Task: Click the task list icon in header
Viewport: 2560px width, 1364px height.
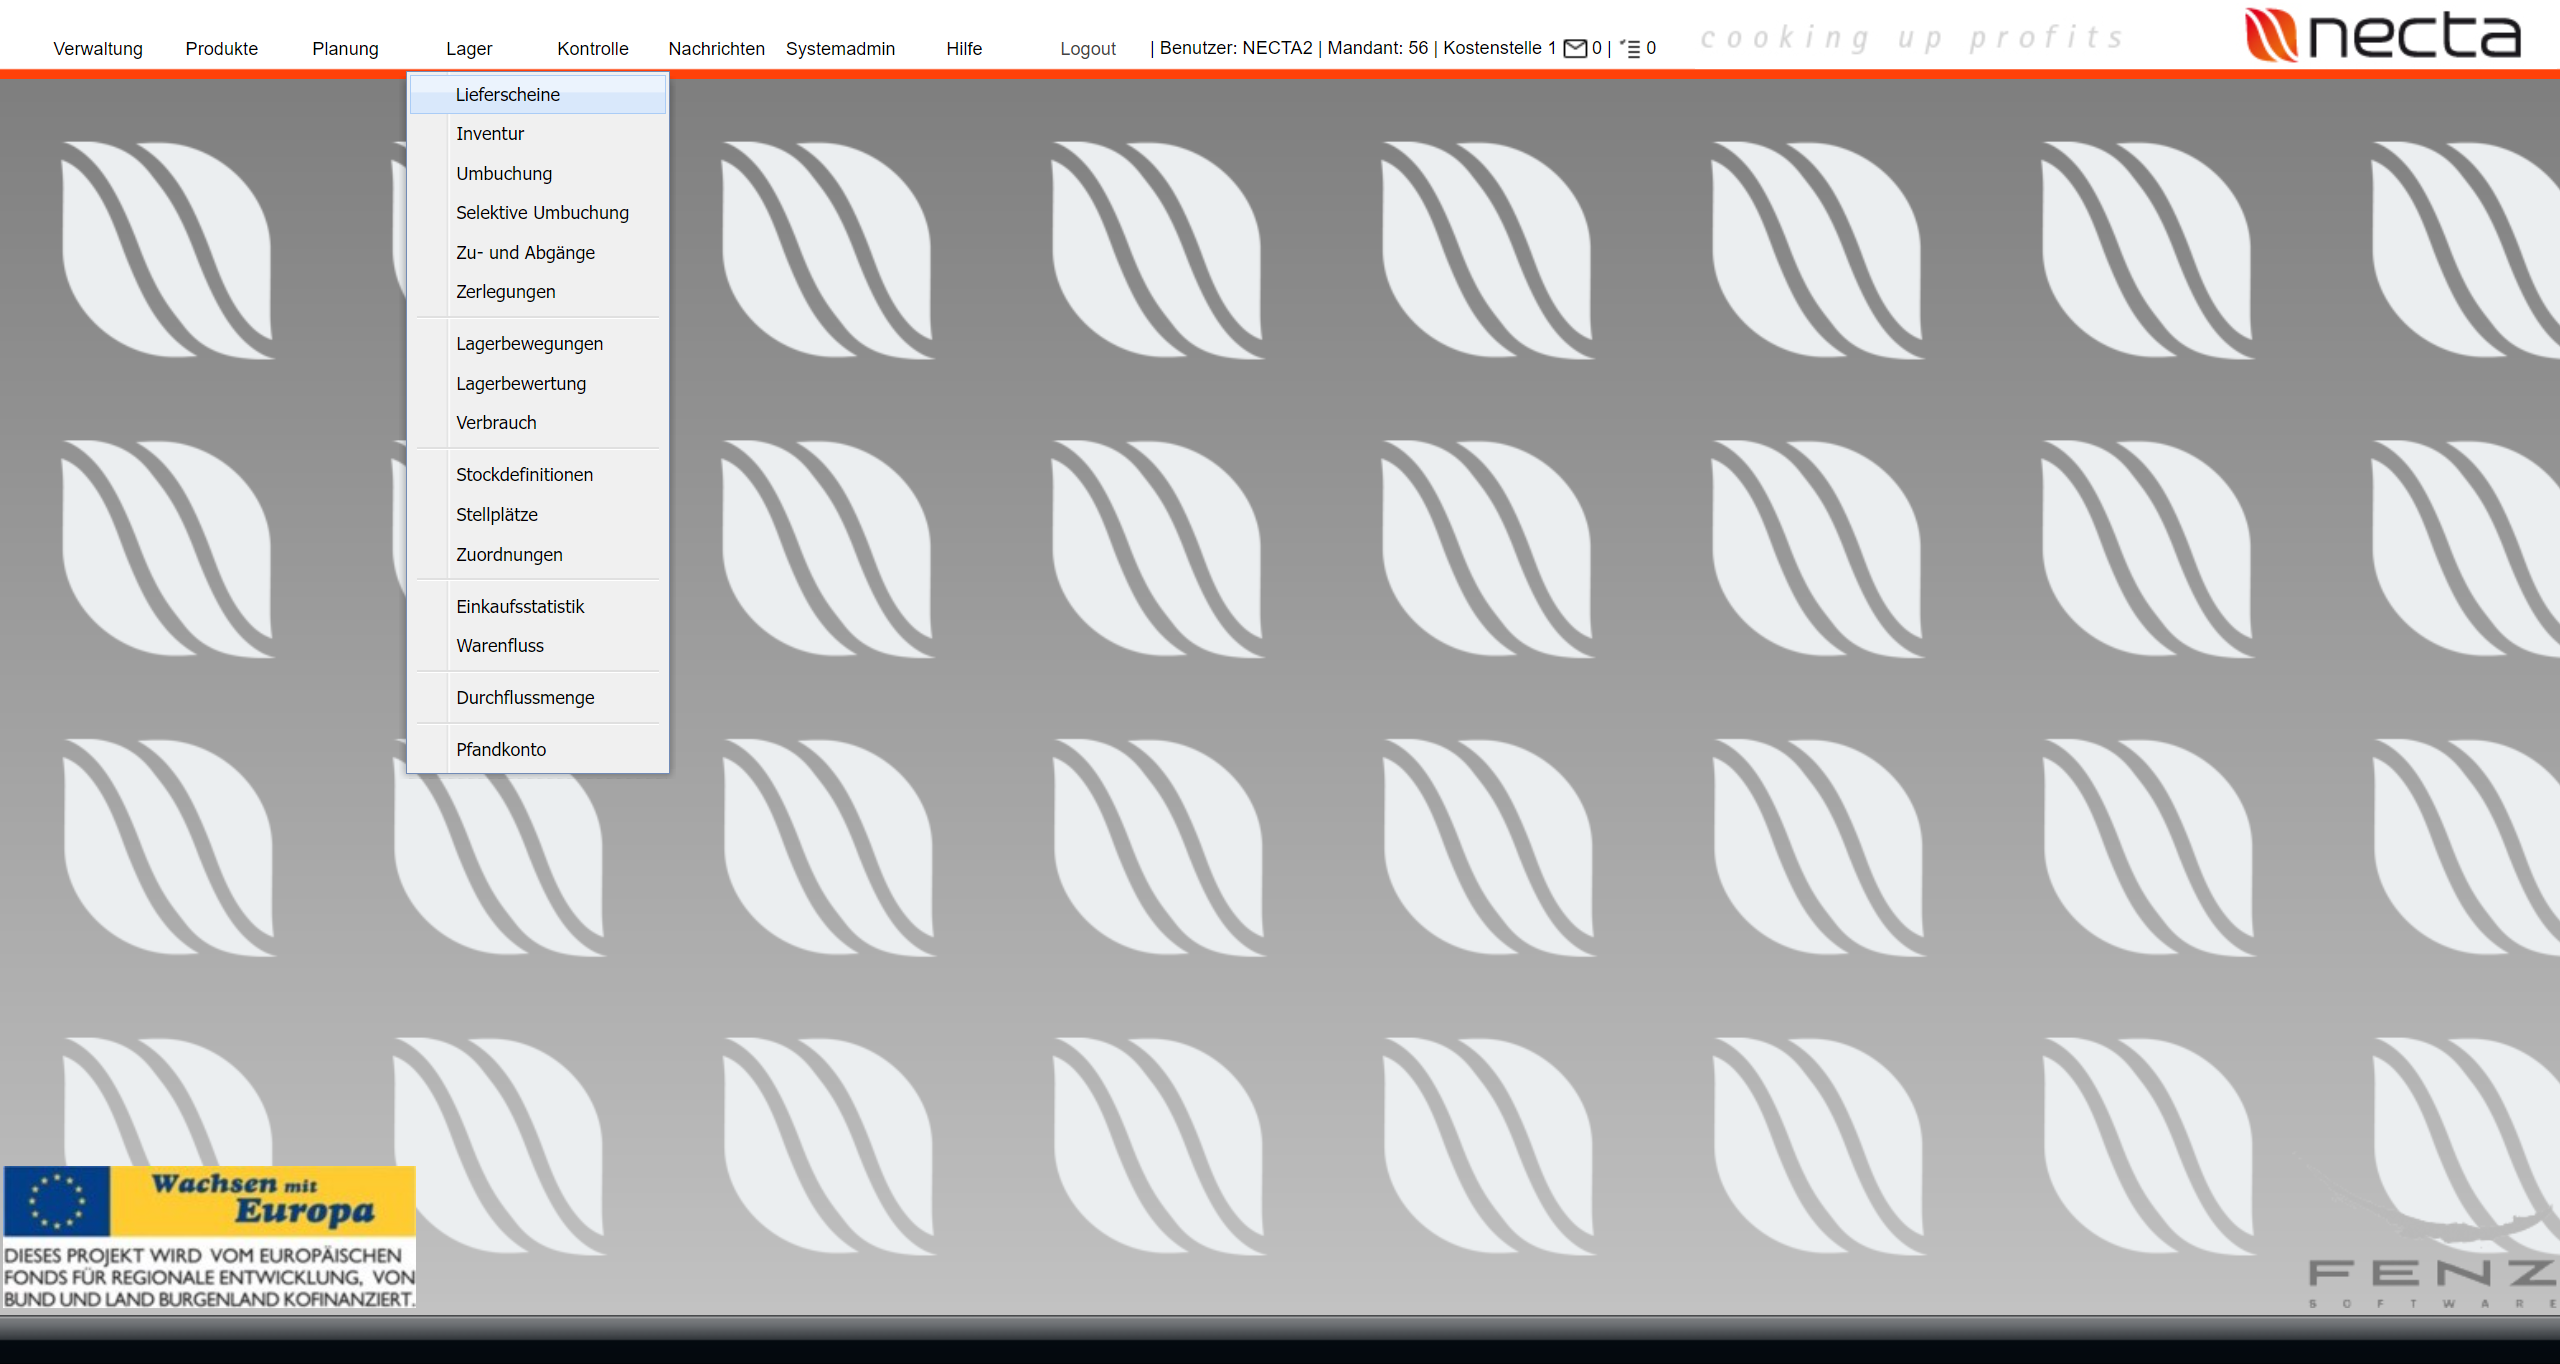Action: (x=1631, y=48)
